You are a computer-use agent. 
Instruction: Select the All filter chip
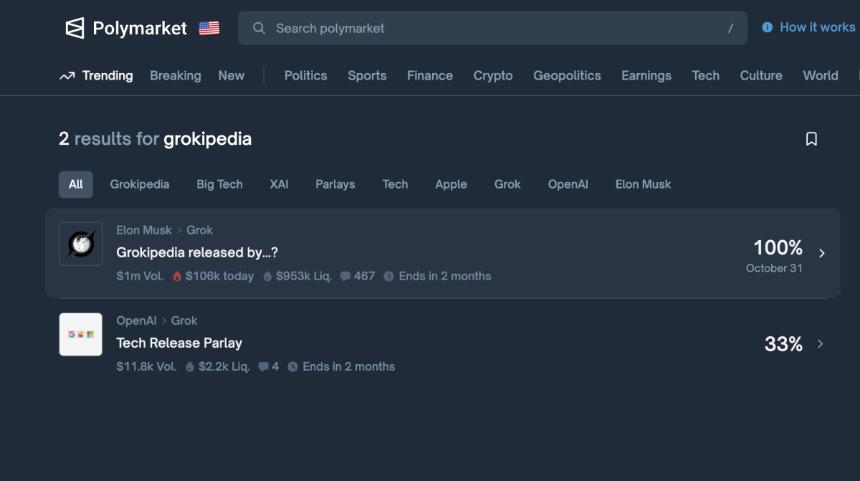tap(76, 184)
